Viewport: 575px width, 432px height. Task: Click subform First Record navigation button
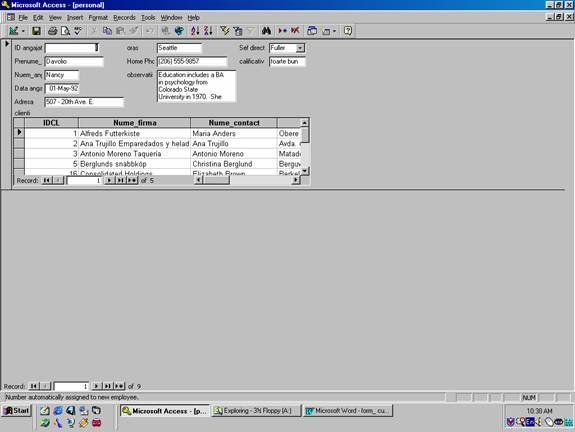click(x=47, y=180)
